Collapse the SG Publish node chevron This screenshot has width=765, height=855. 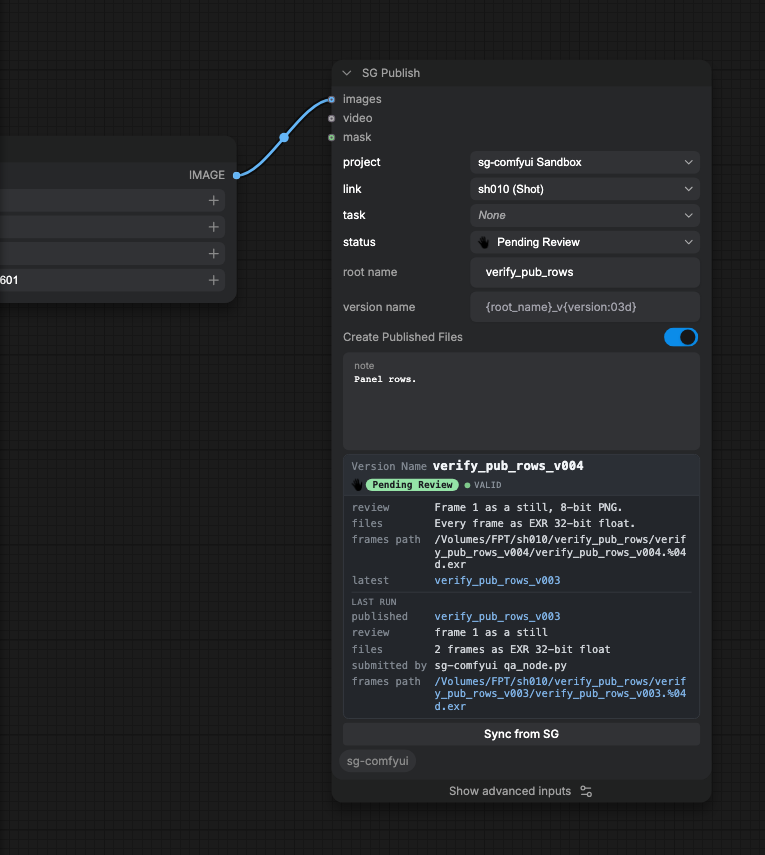347,73
